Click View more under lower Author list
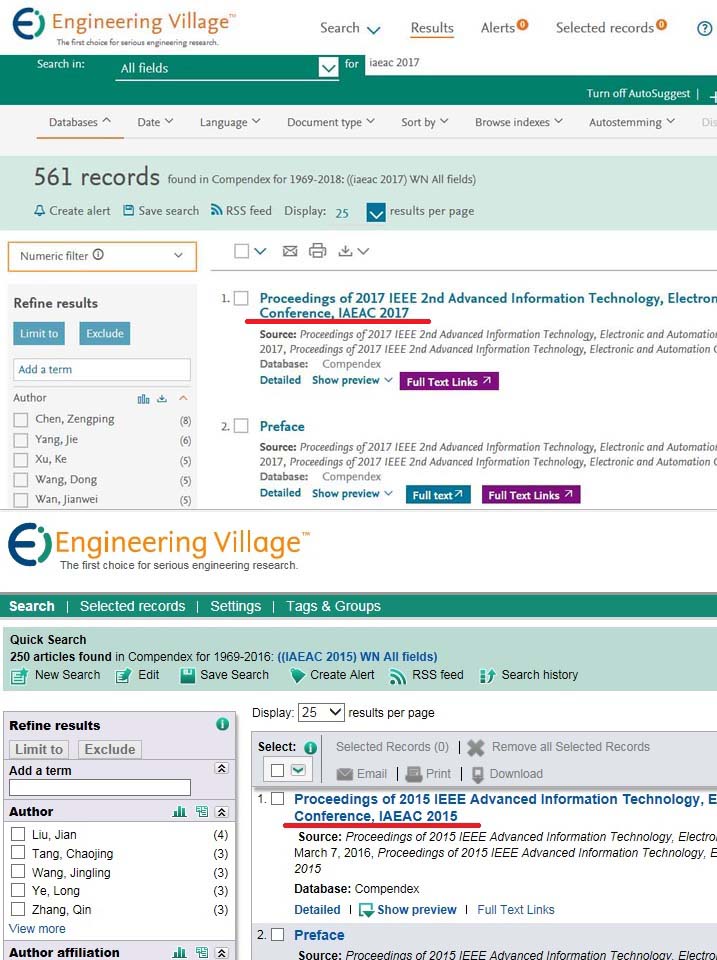 click(37, 928)
